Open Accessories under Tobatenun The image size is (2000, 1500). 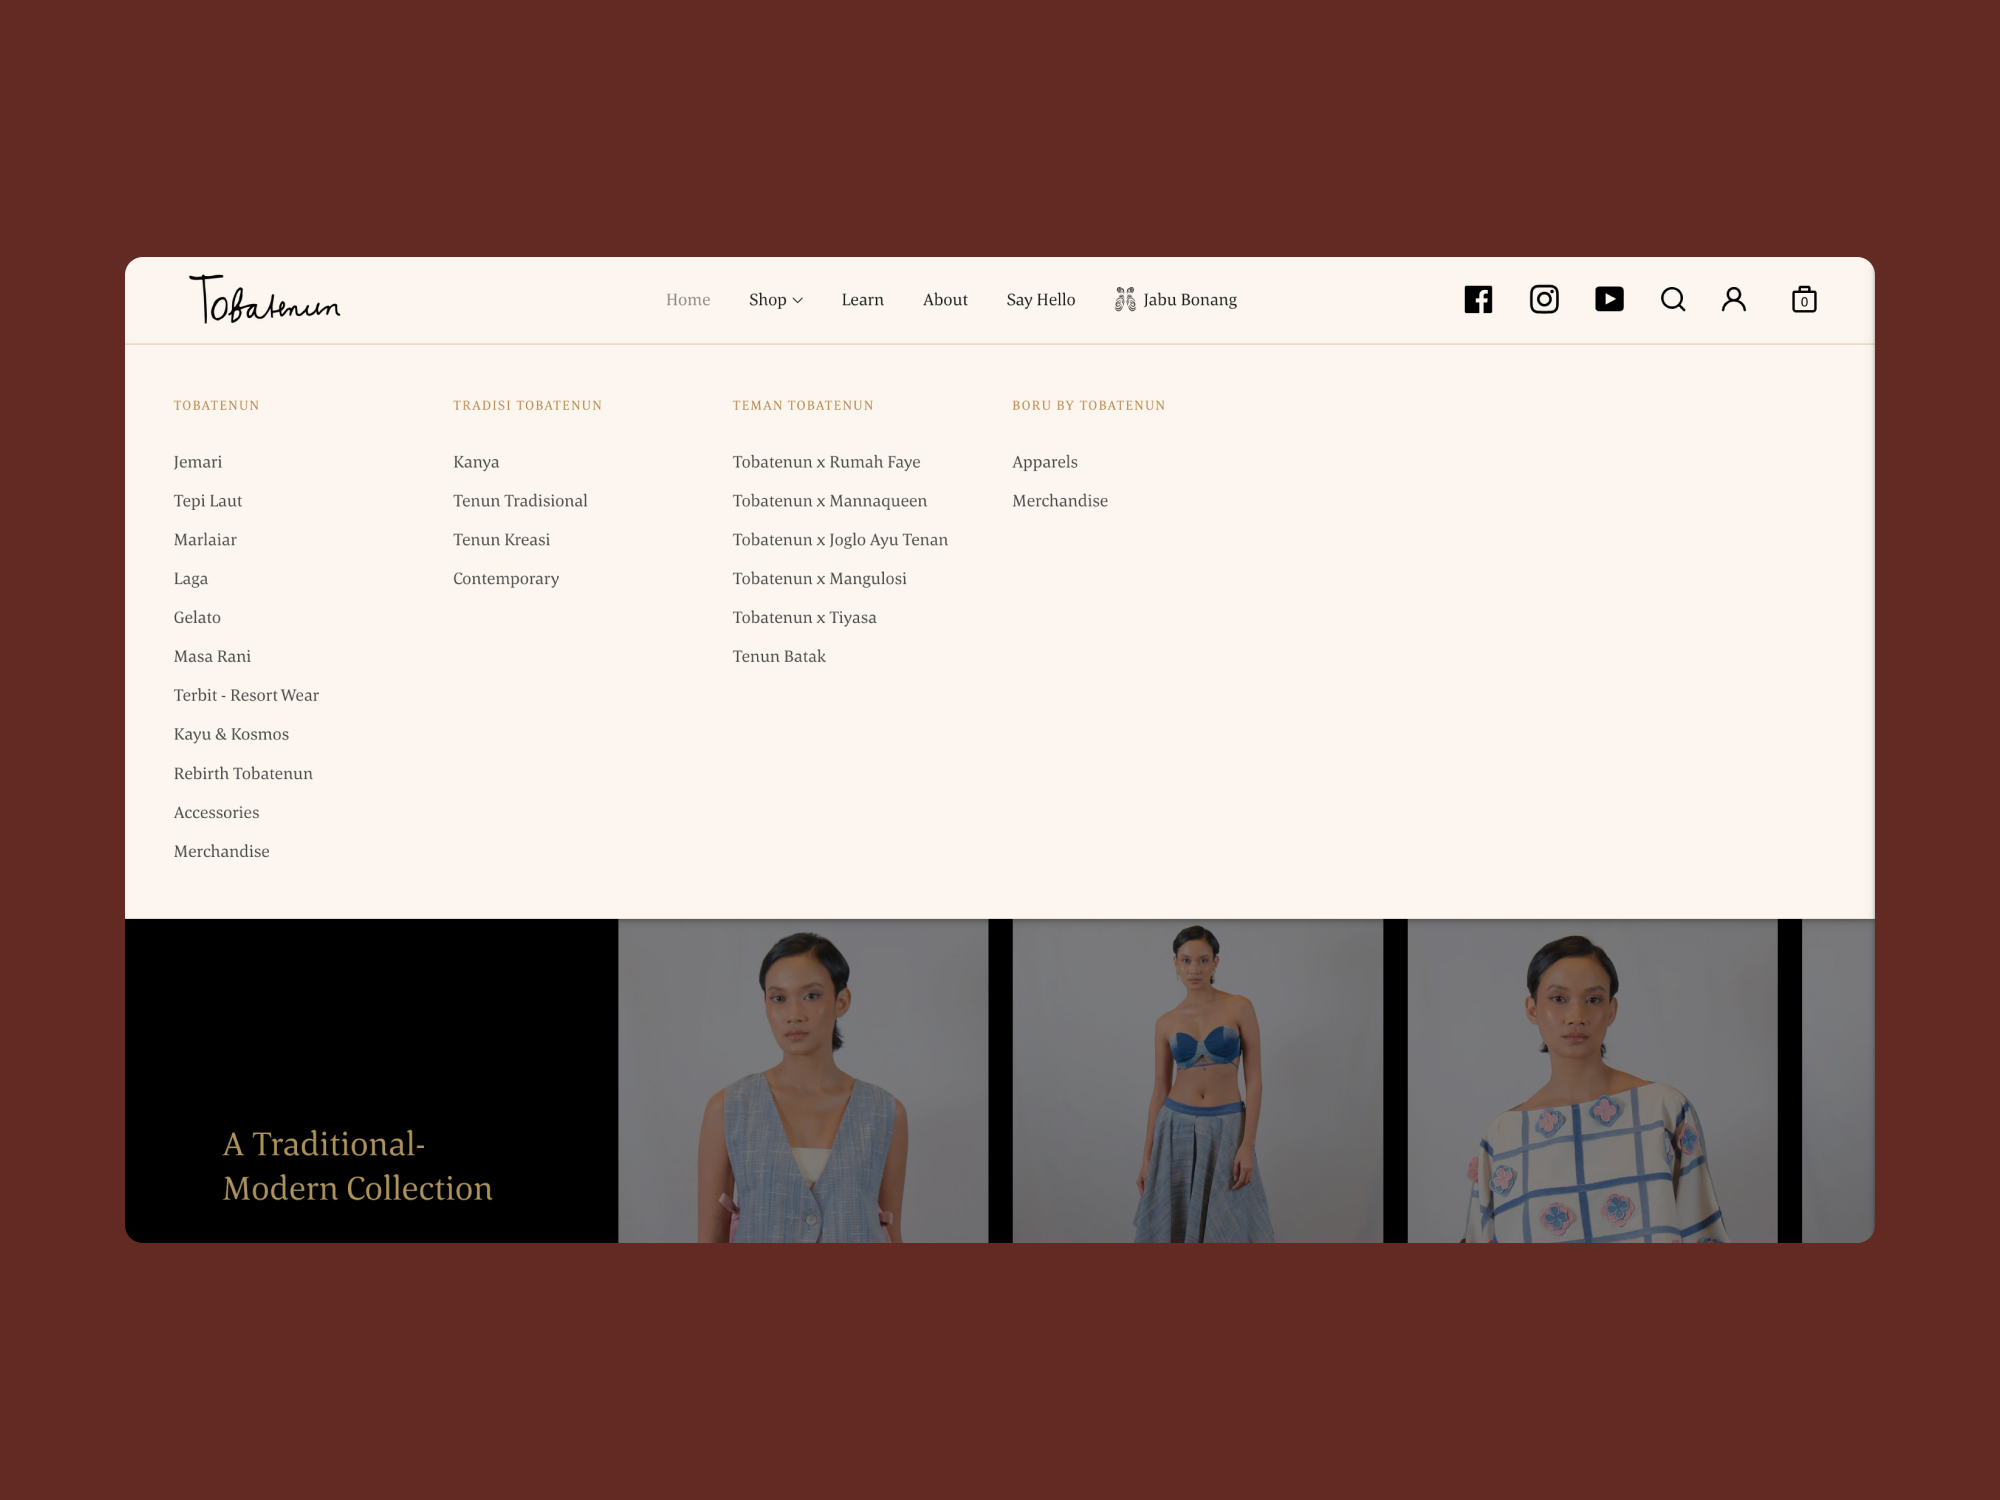tap(216, 813)
